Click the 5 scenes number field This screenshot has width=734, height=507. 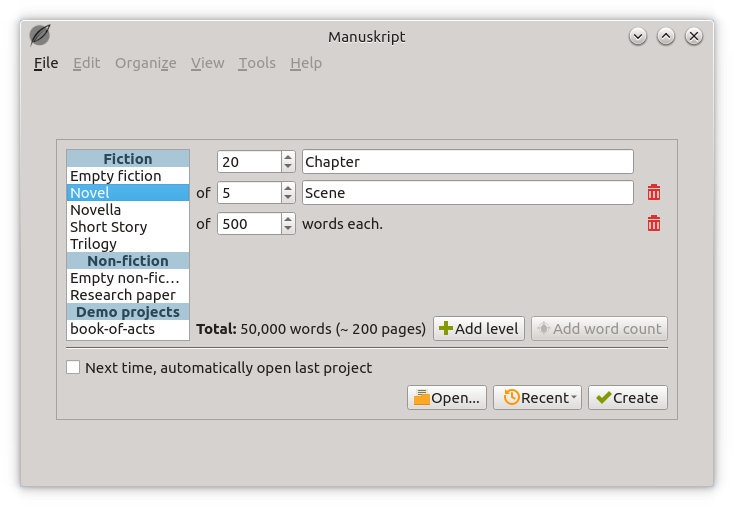click(x=250, y=192)
